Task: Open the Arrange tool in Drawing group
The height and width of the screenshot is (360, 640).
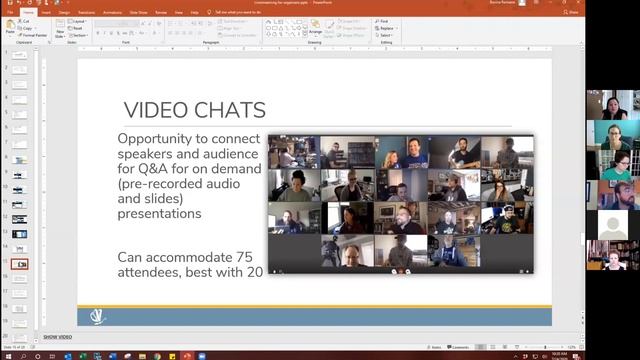Action: click(x=315, y=27)
